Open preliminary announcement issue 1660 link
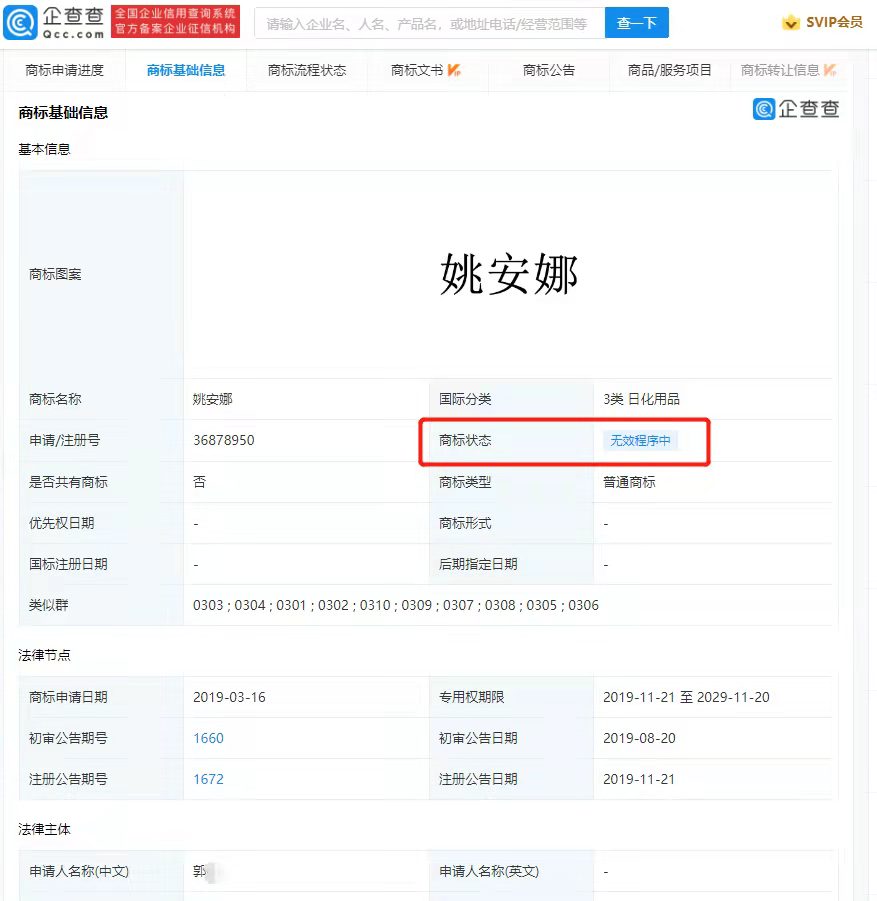The height and width of the screenshot is (901, 877). 209,738
